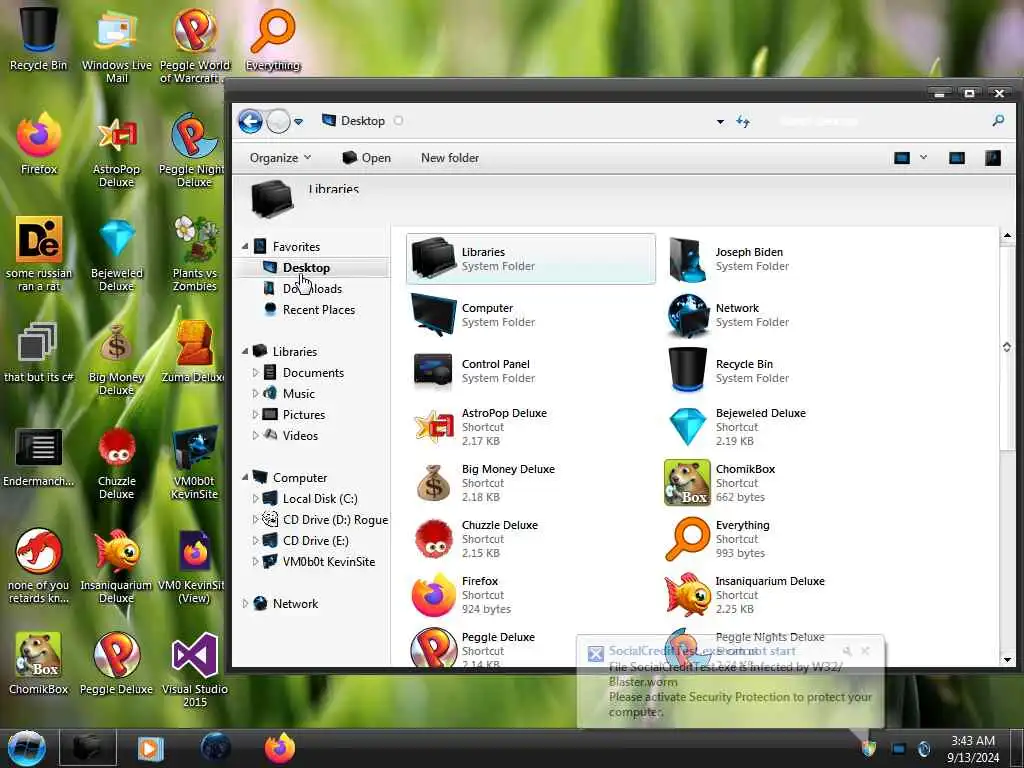Image resolution: width=1024 pixels, height=768 pixels.
Task: Select Computer system folder in file list
Action: coord(530,315)
